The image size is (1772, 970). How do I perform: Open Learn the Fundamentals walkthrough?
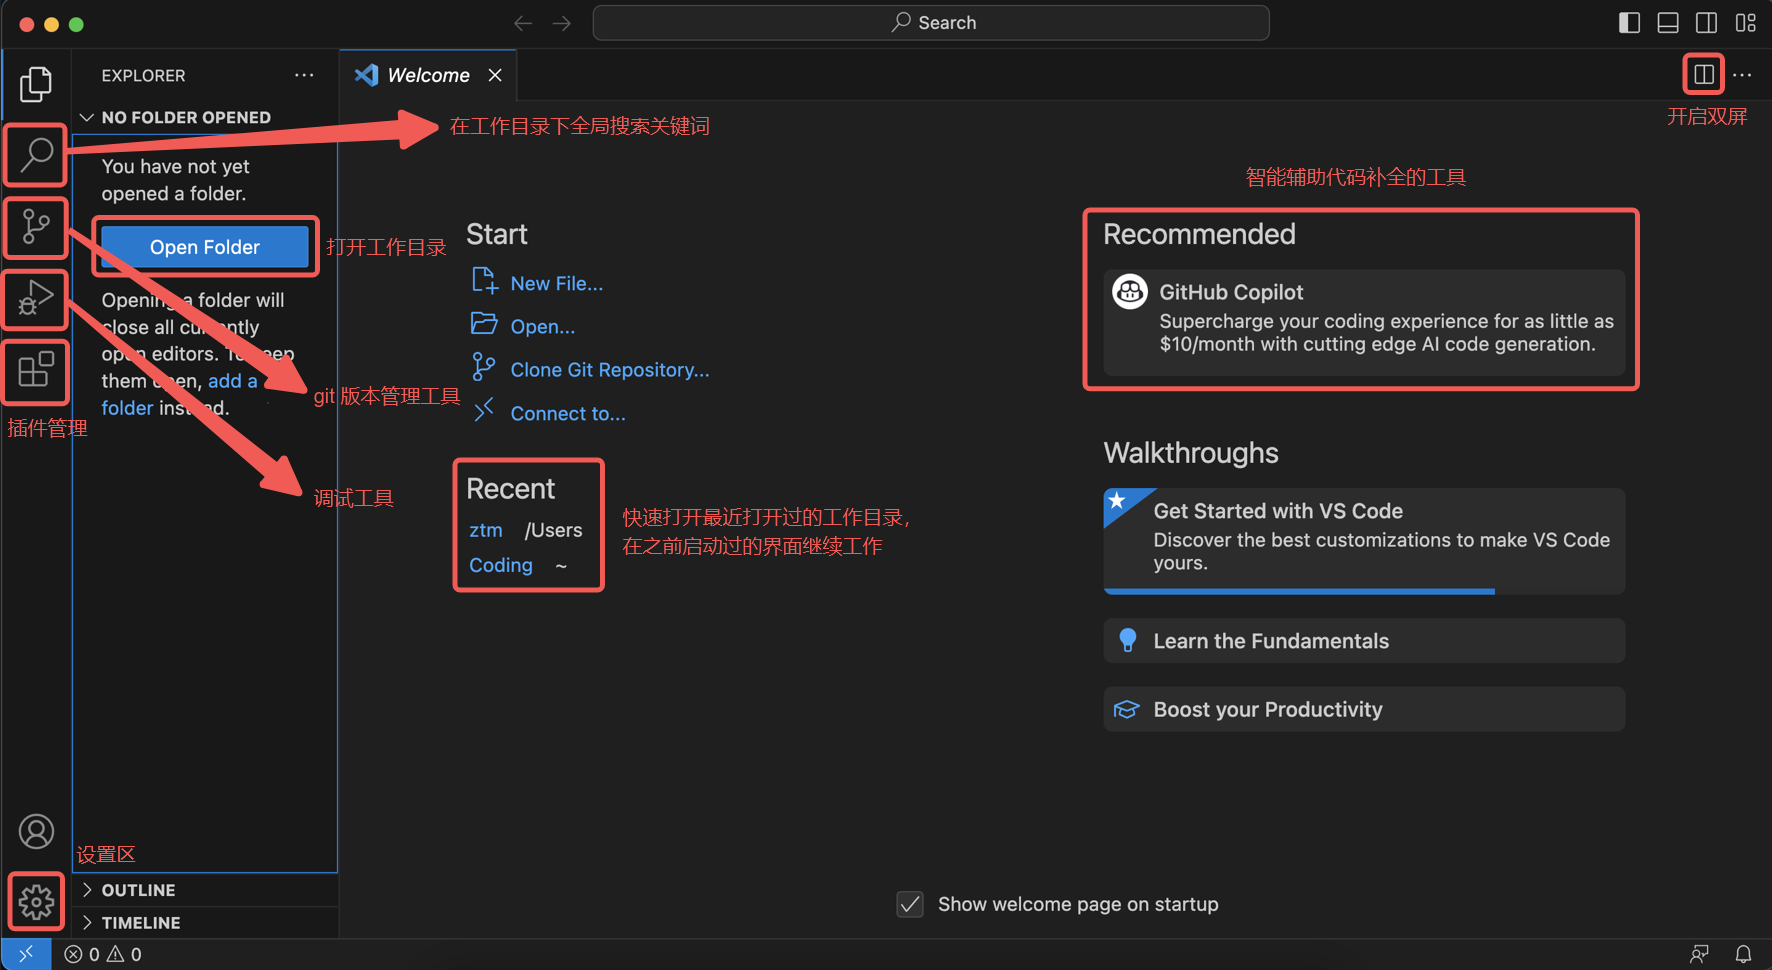[1364, 641]
